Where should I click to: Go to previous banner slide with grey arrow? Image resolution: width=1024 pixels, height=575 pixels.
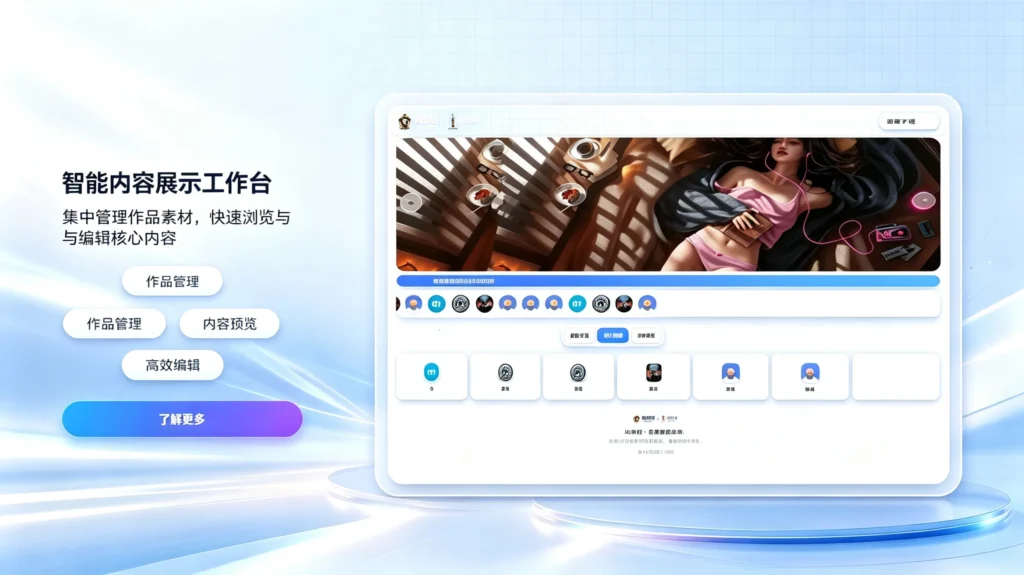coord(411,203)
